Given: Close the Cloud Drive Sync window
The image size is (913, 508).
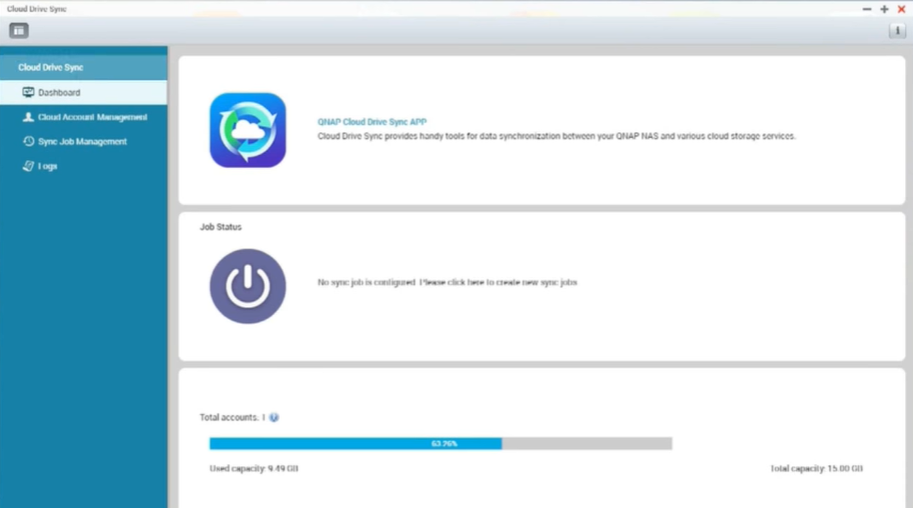Looking at the screenshot, I should 901,9.
